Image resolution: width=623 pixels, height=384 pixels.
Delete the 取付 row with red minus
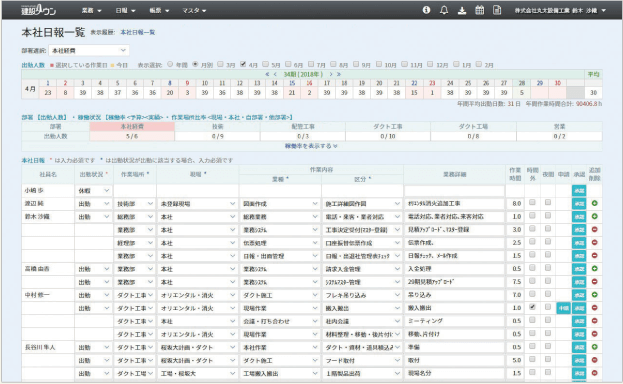pos(594,360)
